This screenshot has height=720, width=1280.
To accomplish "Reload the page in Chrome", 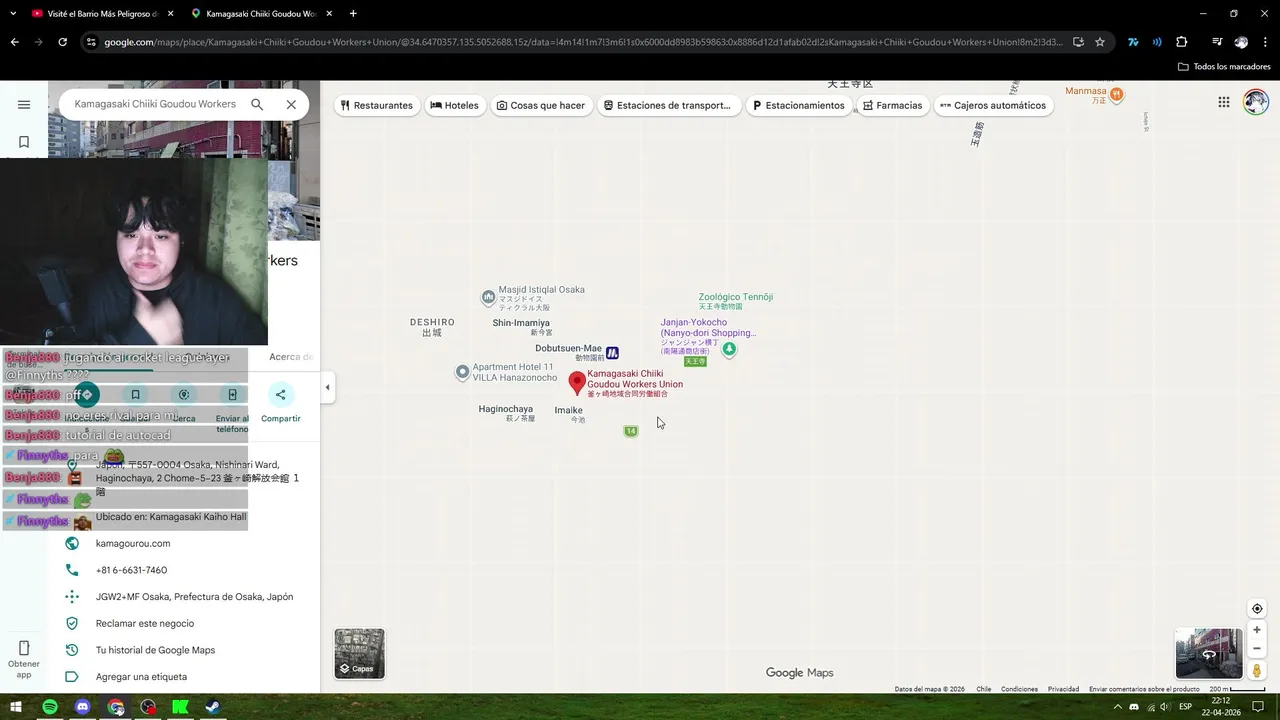I will pos(62,42).
